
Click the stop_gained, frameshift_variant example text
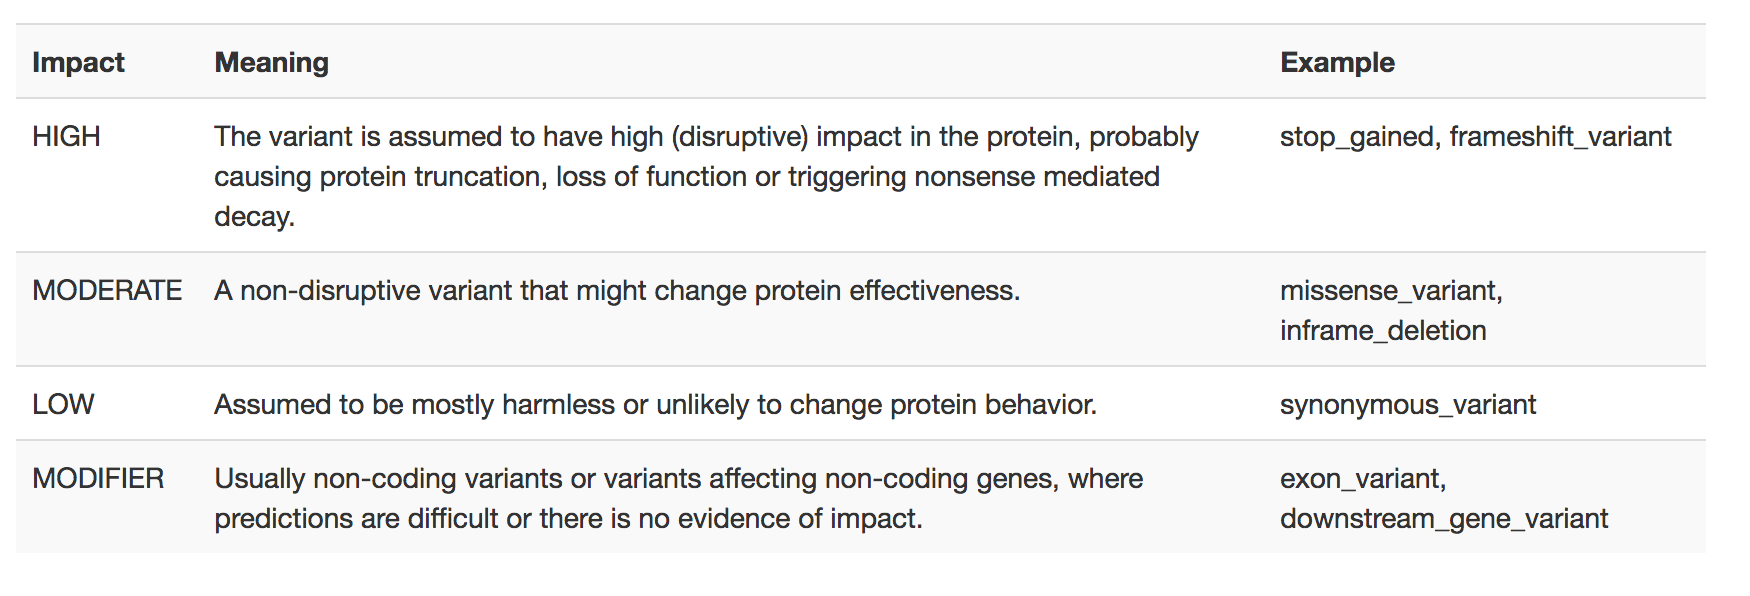coord(1475,137)
